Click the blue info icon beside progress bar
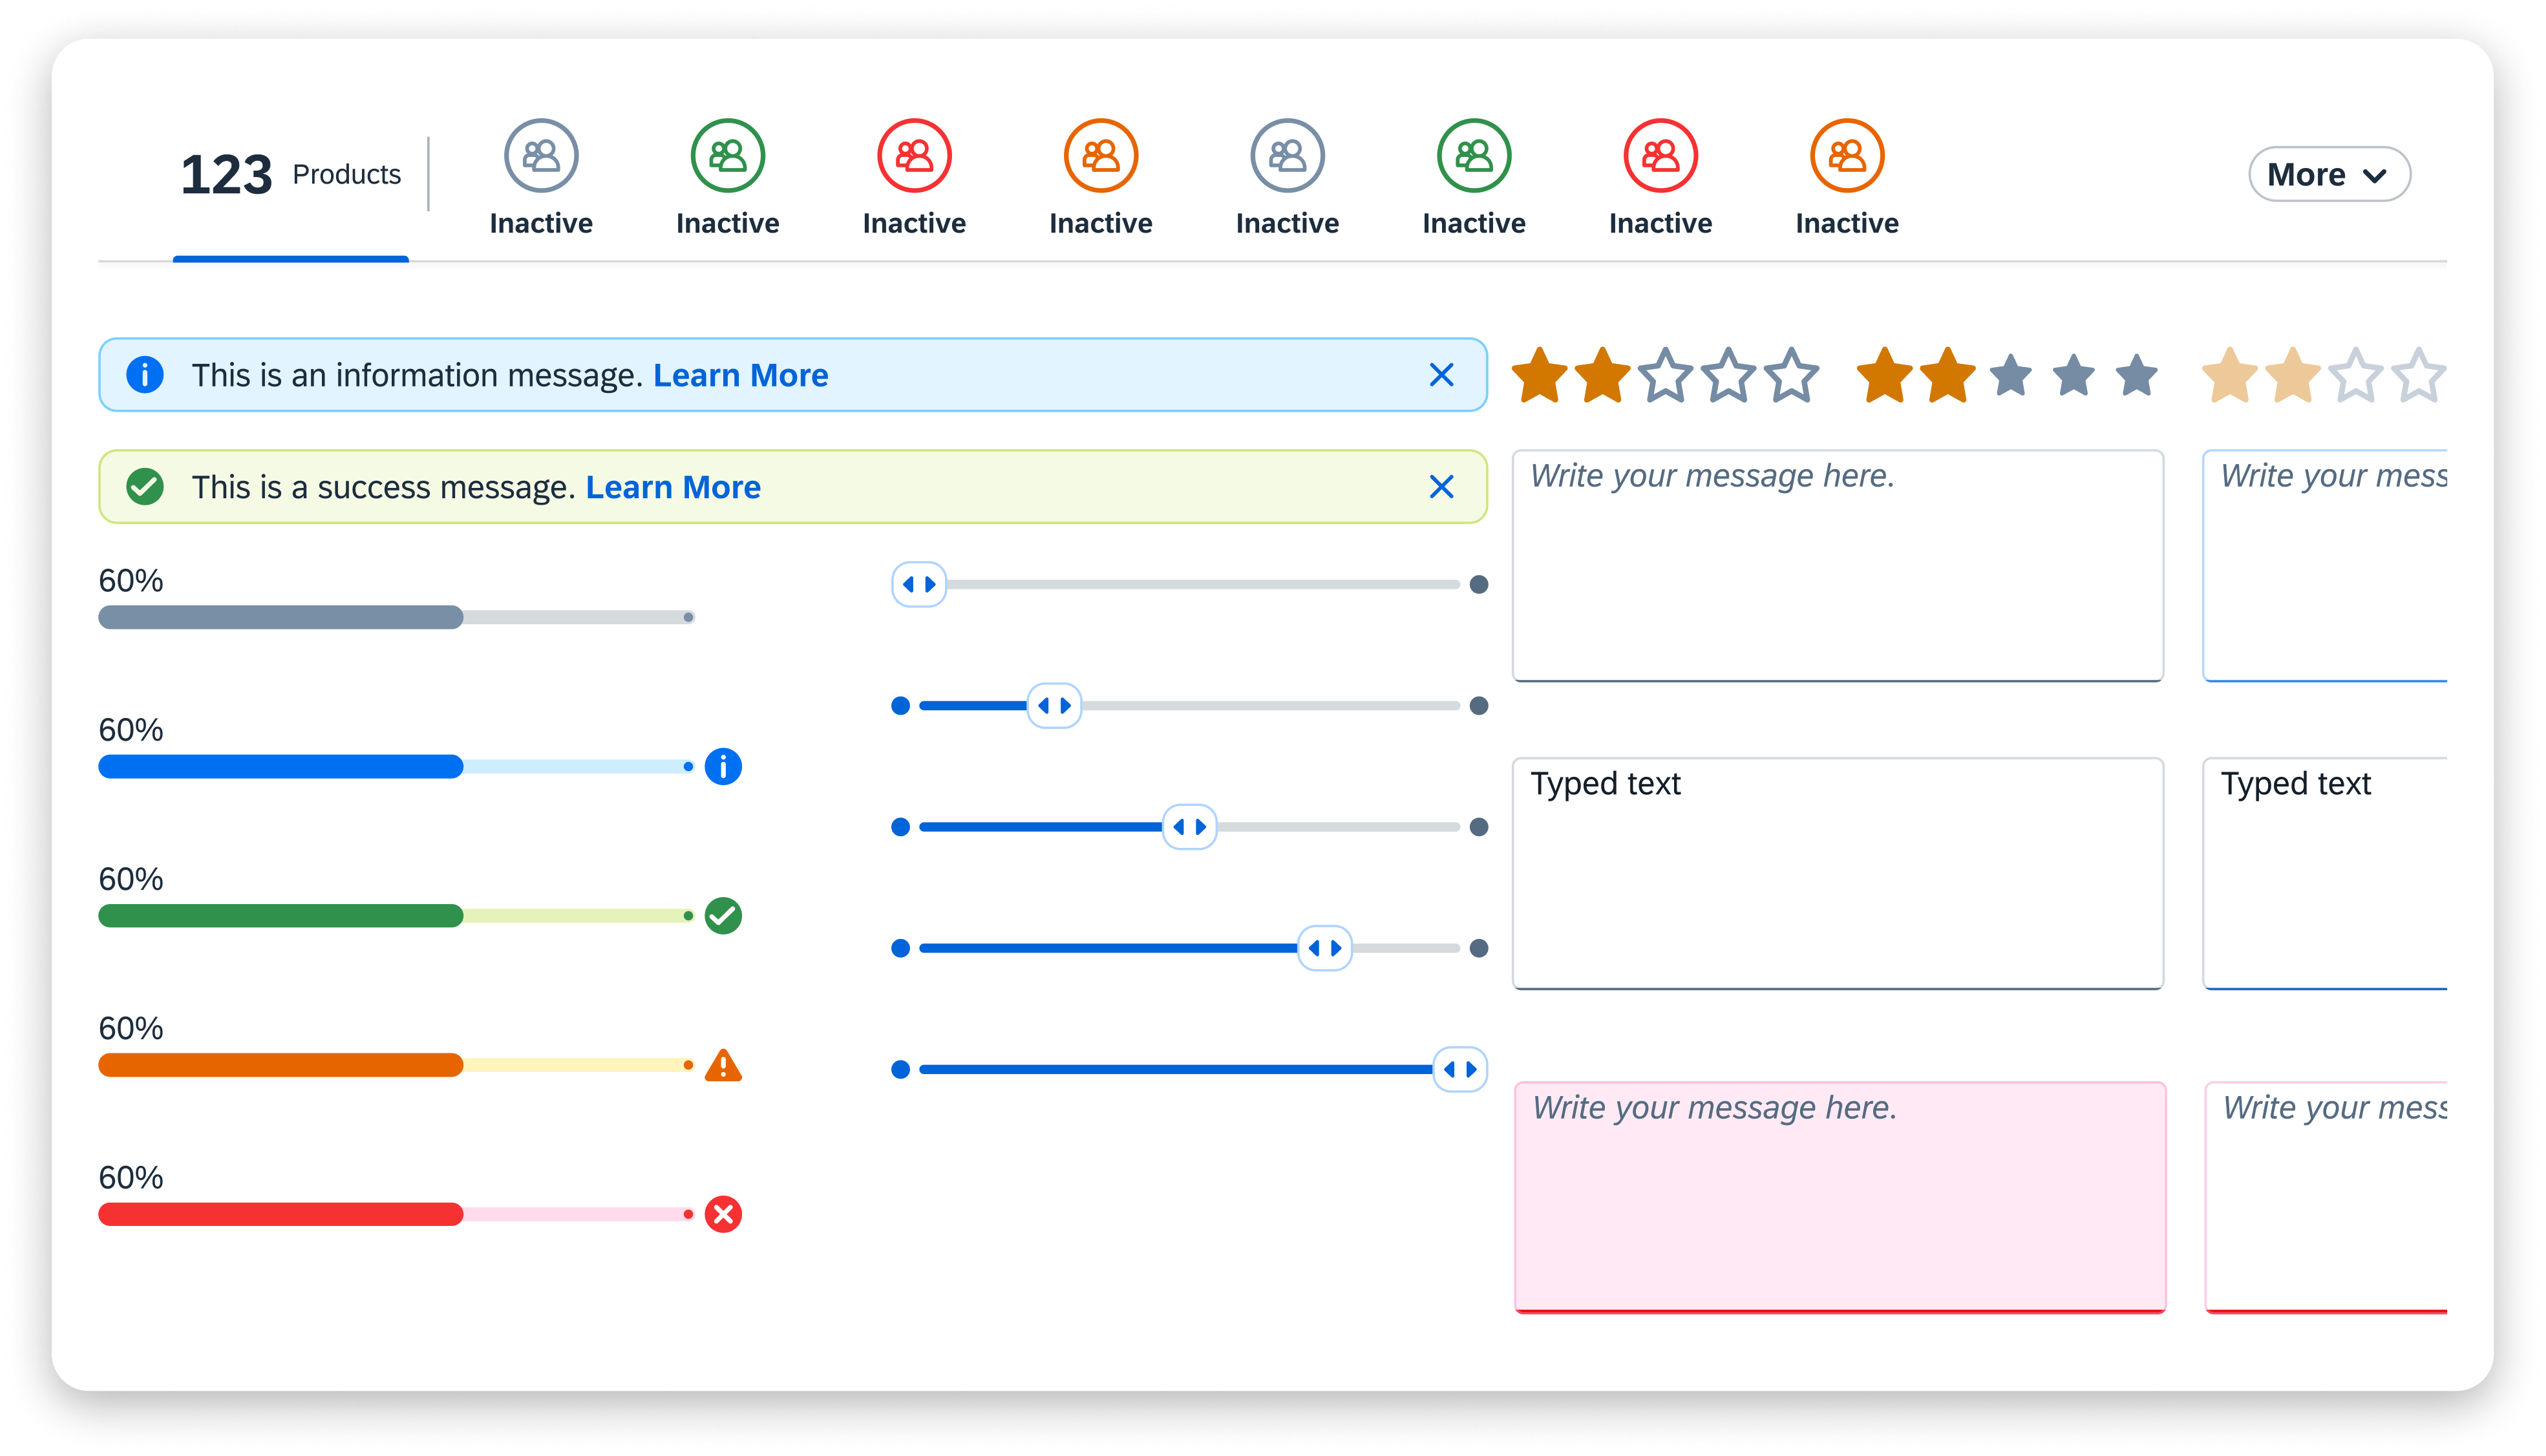The height and width of the screenshot is (1456, 2546). [x=723, y=766]
